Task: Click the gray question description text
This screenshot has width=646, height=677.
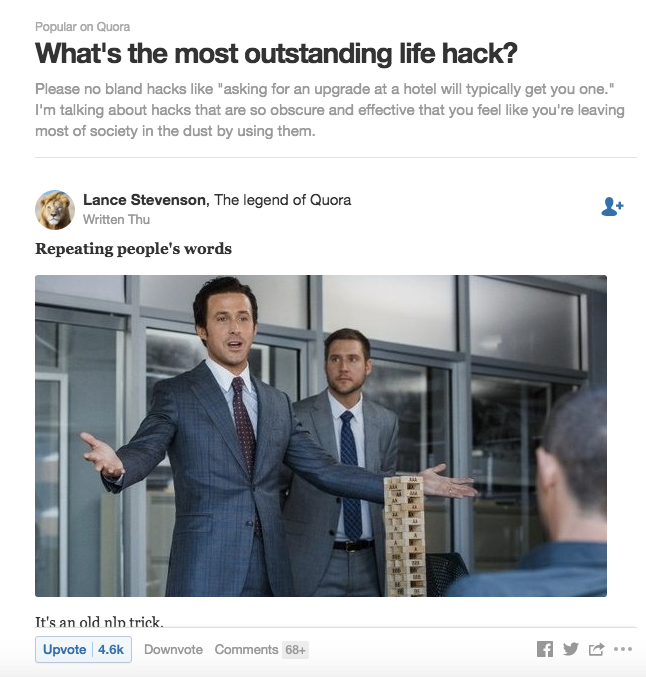Action: [x=330, y=110]
